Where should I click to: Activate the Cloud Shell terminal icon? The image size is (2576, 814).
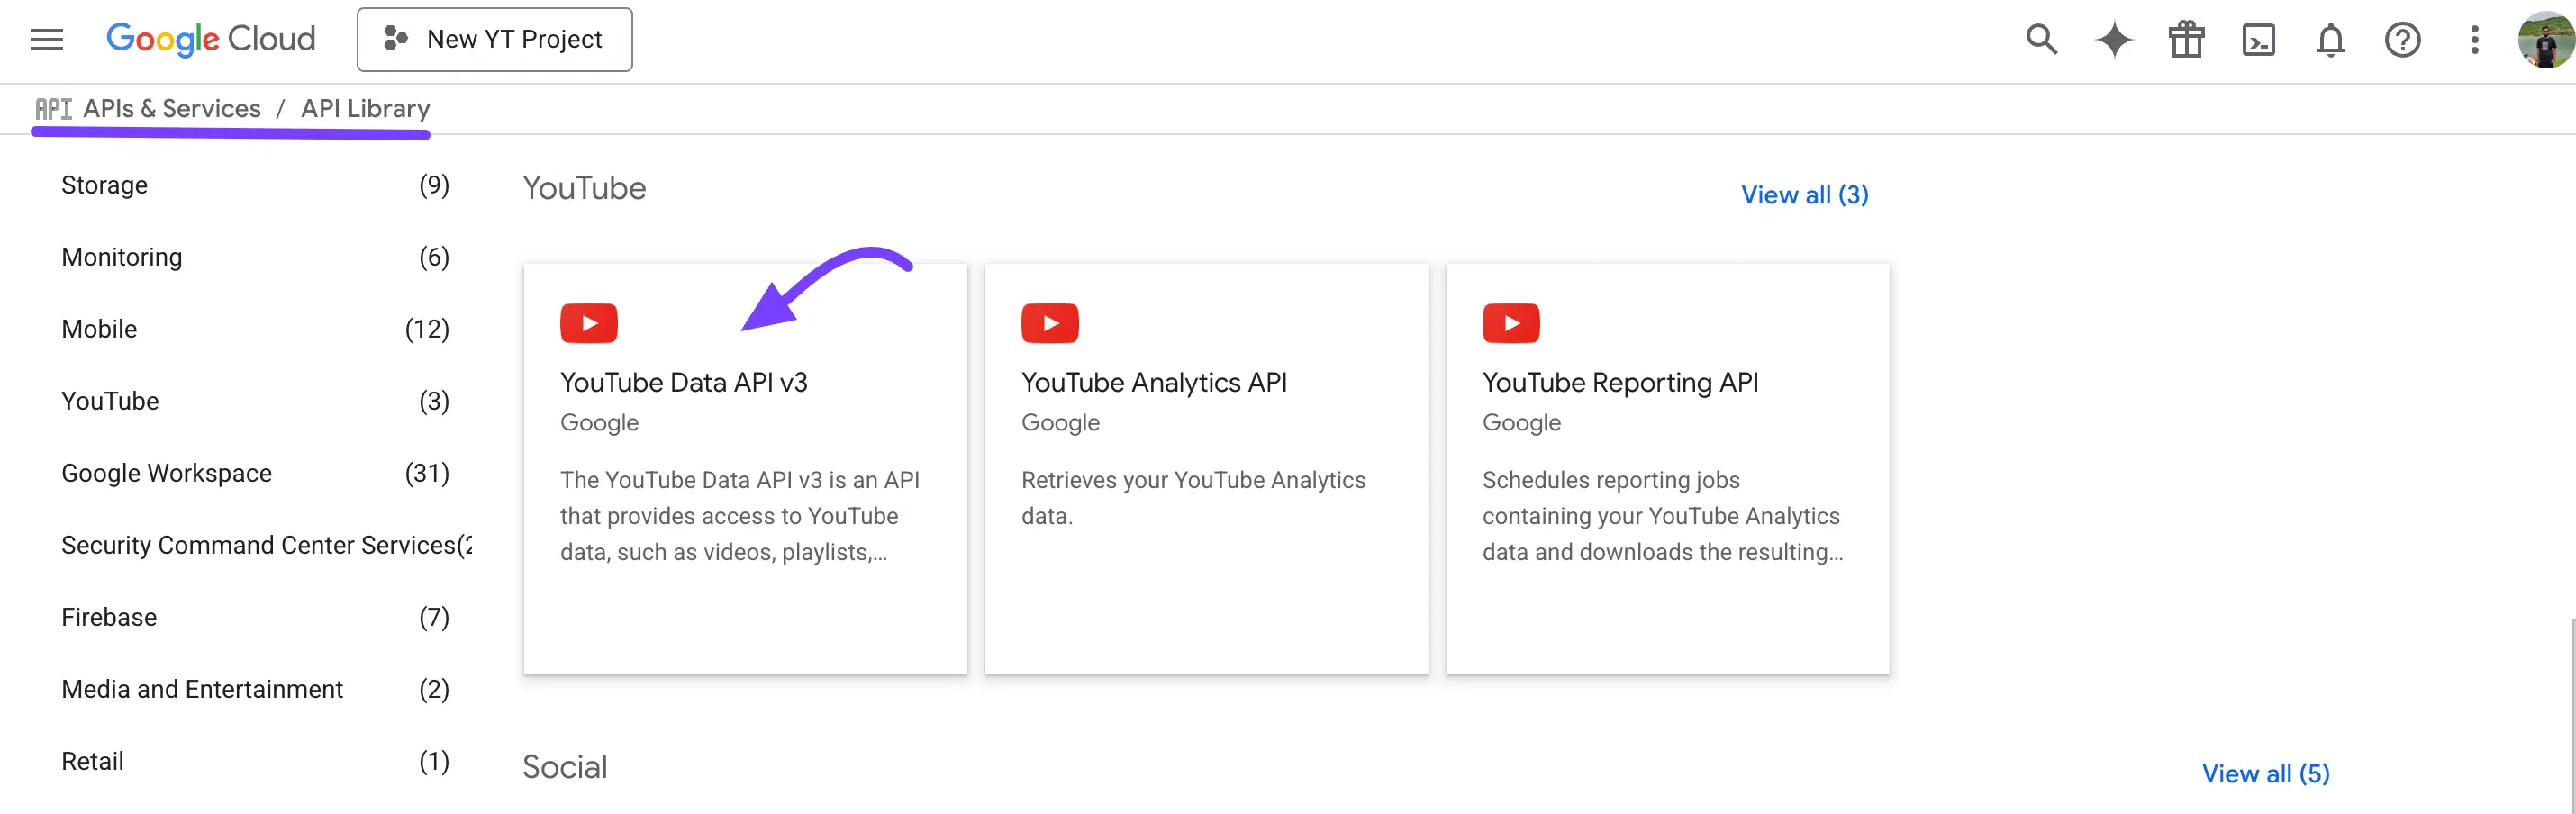[2257, 40]
